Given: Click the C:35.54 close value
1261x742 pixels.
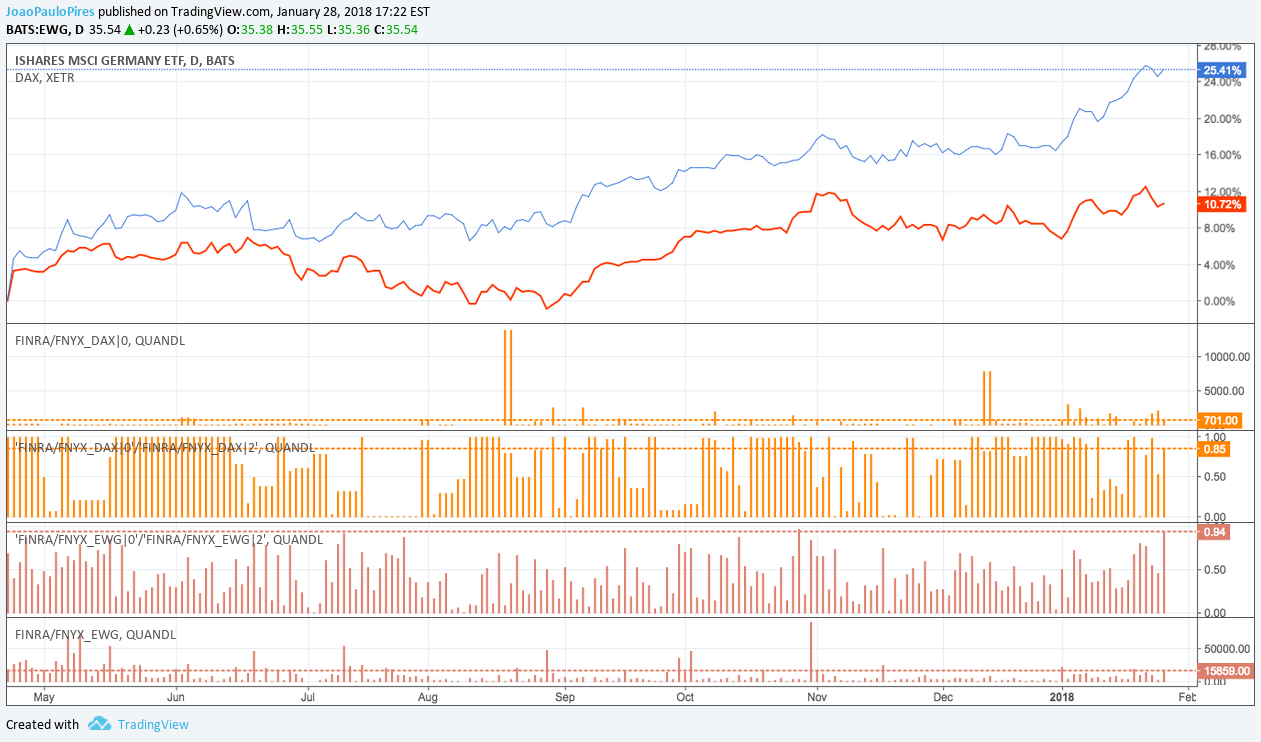Looking at the screenshot, I should click(x=395, y=29).
